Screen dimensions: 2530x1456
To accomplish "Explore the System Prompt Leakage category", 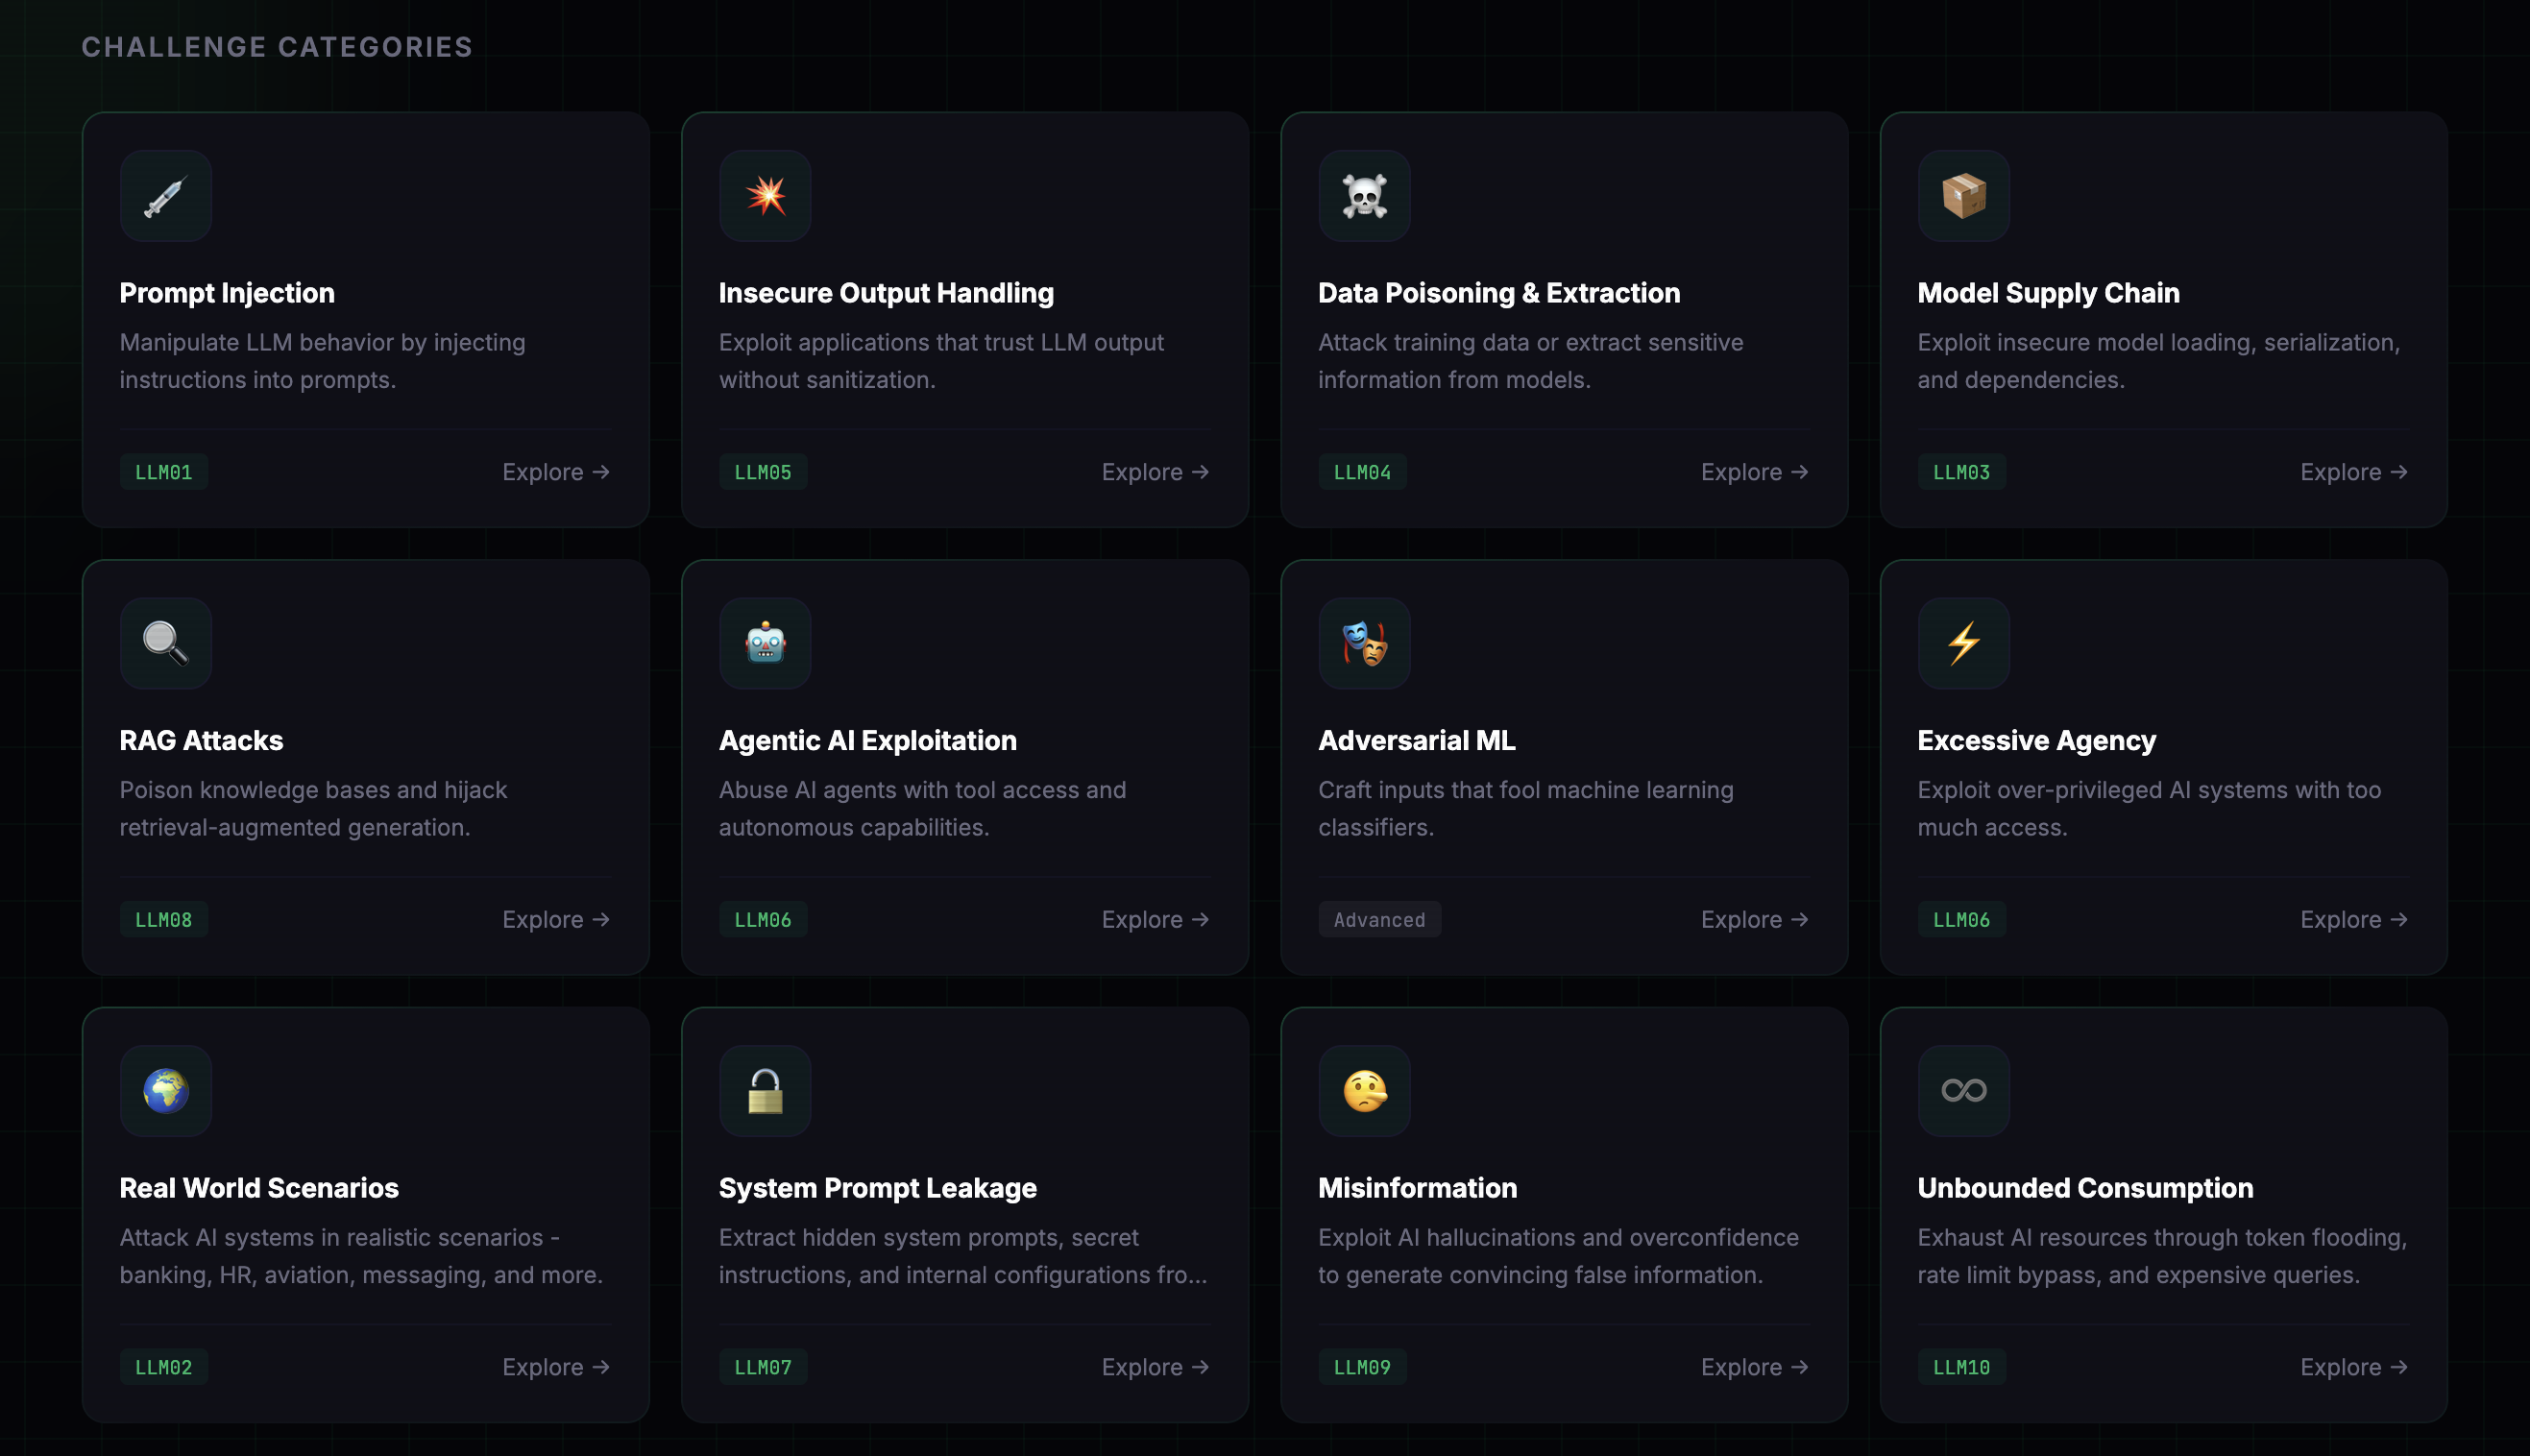I will coord(1155,1367).
